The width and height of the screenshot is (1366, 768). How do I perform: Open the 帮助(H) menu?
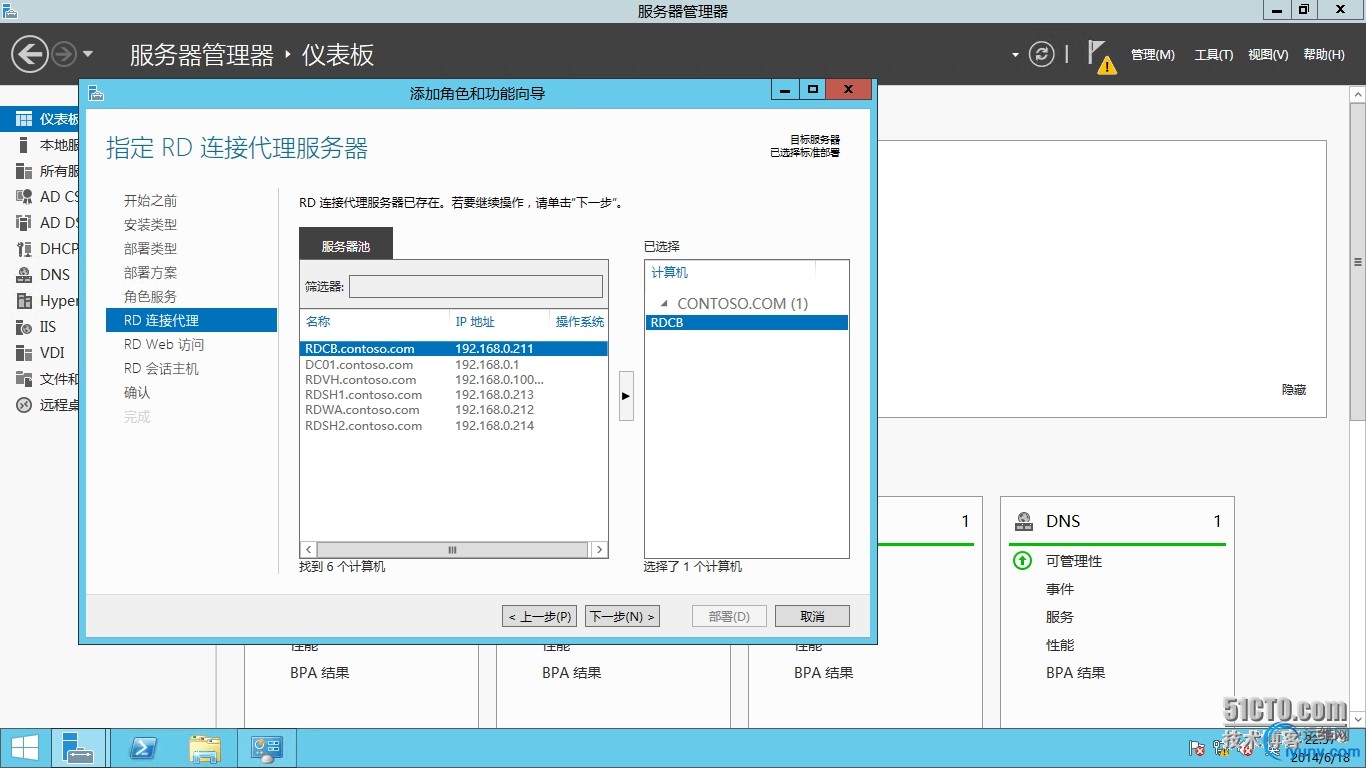click(1324, 55)
